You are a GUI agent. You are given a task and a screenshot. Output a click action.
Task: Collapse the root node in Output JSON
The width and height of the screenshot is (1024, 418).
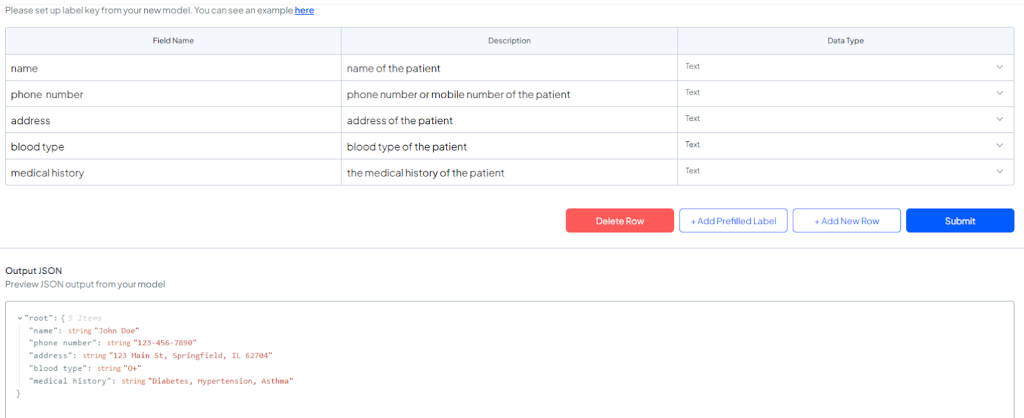pyautogui.click(x=20, y=318)
